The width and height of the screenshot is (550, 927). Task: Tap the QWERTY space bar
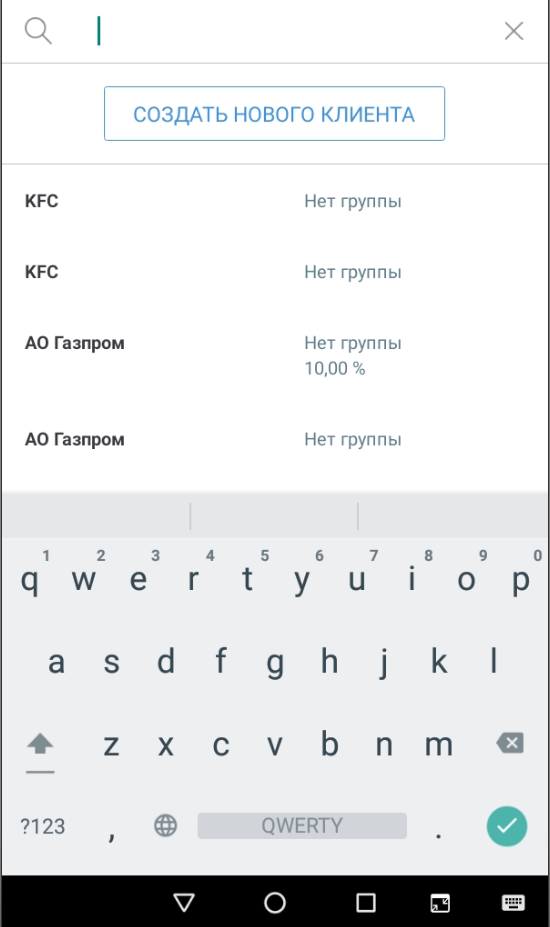click(x=302, y=825)
